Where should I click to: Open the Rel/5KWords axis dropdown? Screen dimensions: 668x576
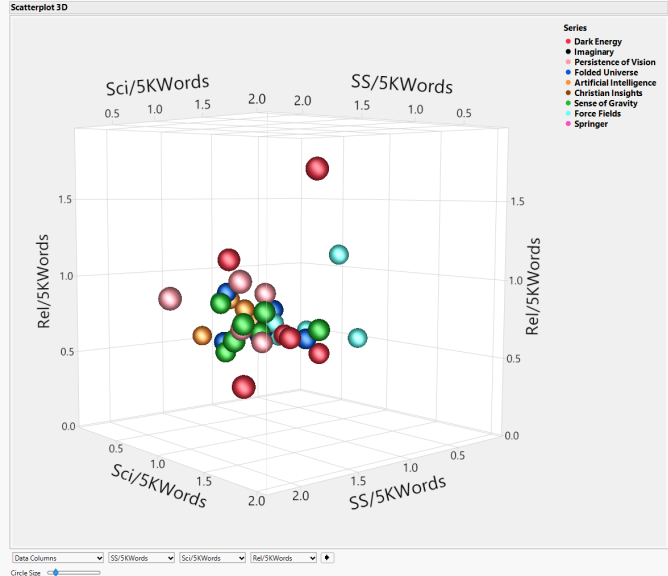[283, 557]
